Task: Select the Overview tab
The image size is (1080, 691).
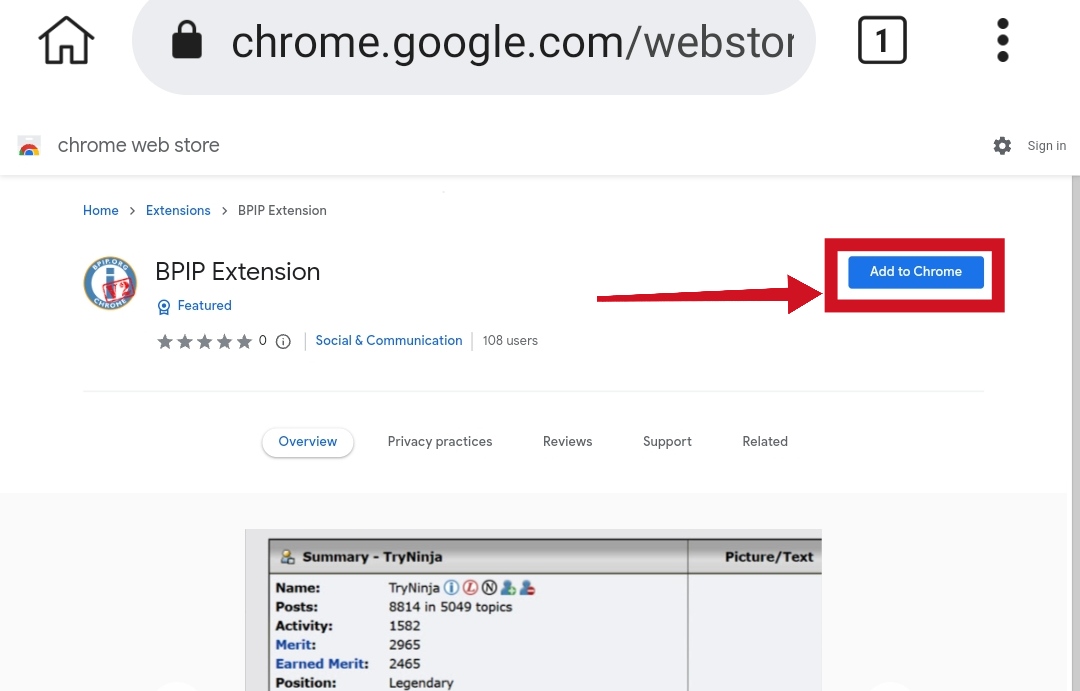Action: pos(308,442)
